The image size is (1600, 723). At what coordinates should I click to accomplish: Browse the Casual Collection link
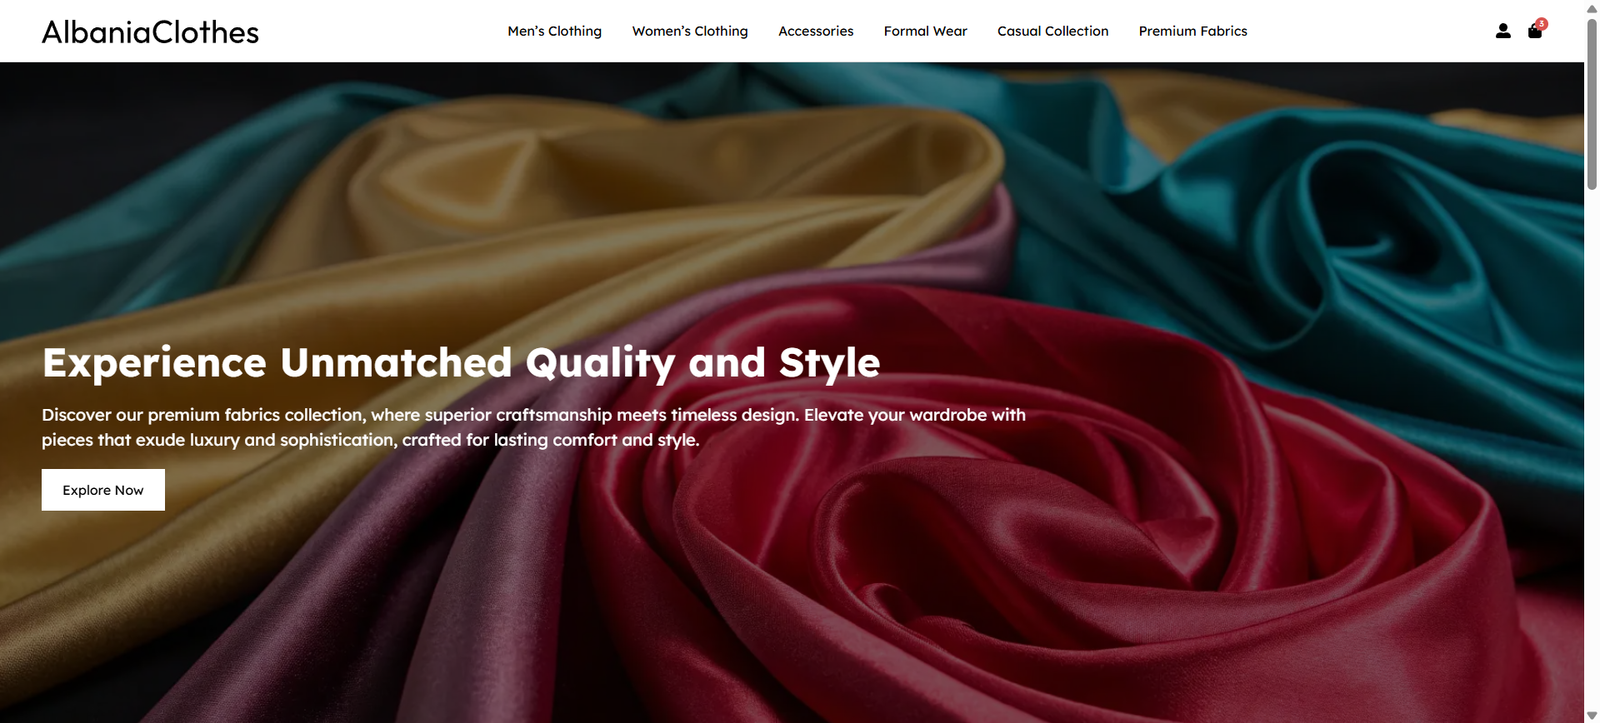click(1053, 31)
